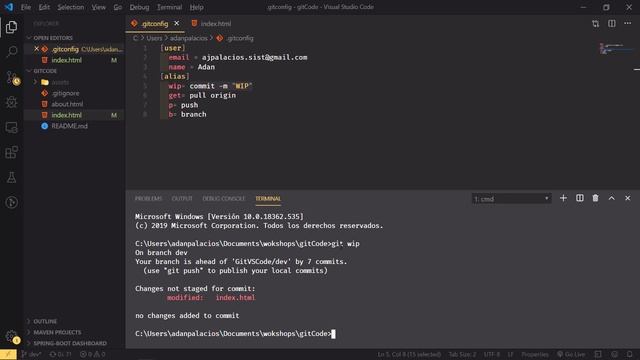This screenshot has height=360, width=640.
Task: Open the Debug menu
Action: point(139,7)
